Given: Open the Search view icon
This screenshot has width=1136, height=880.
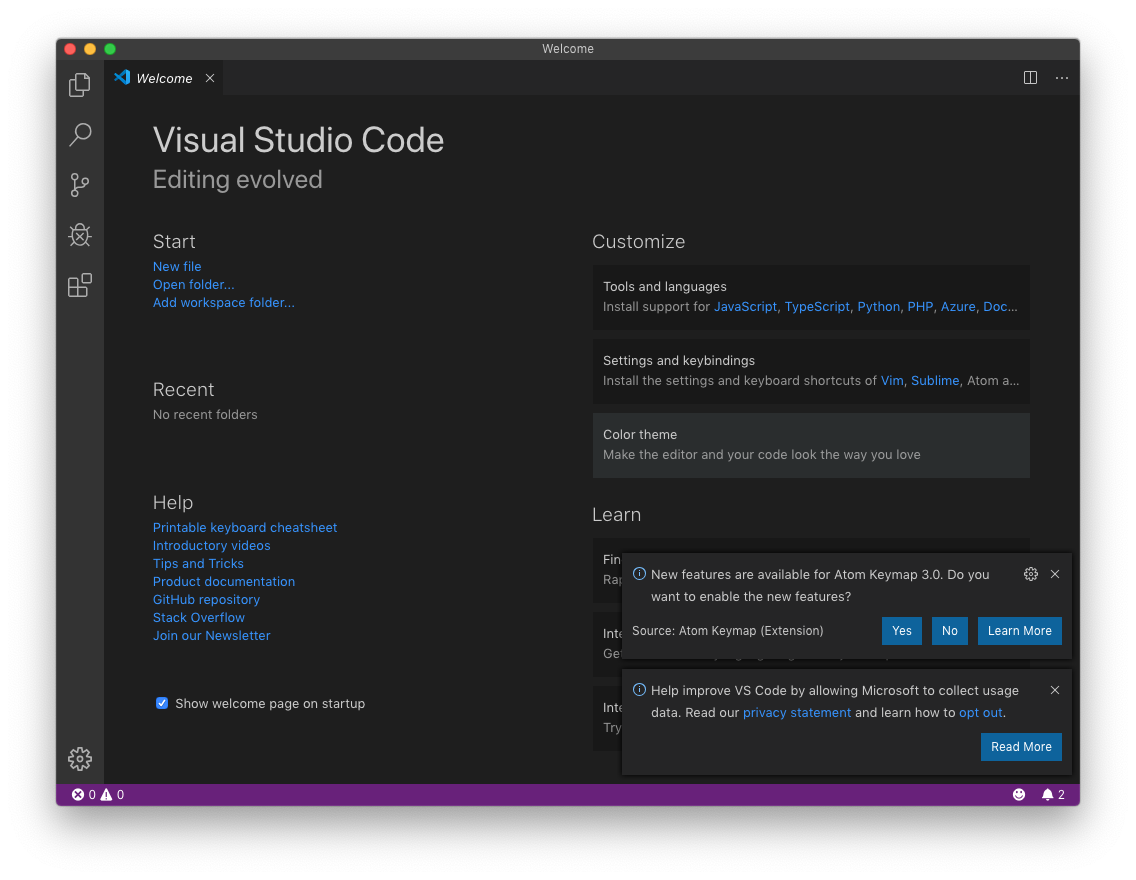Looking at the screenshot, I should [x=80, y=135].
